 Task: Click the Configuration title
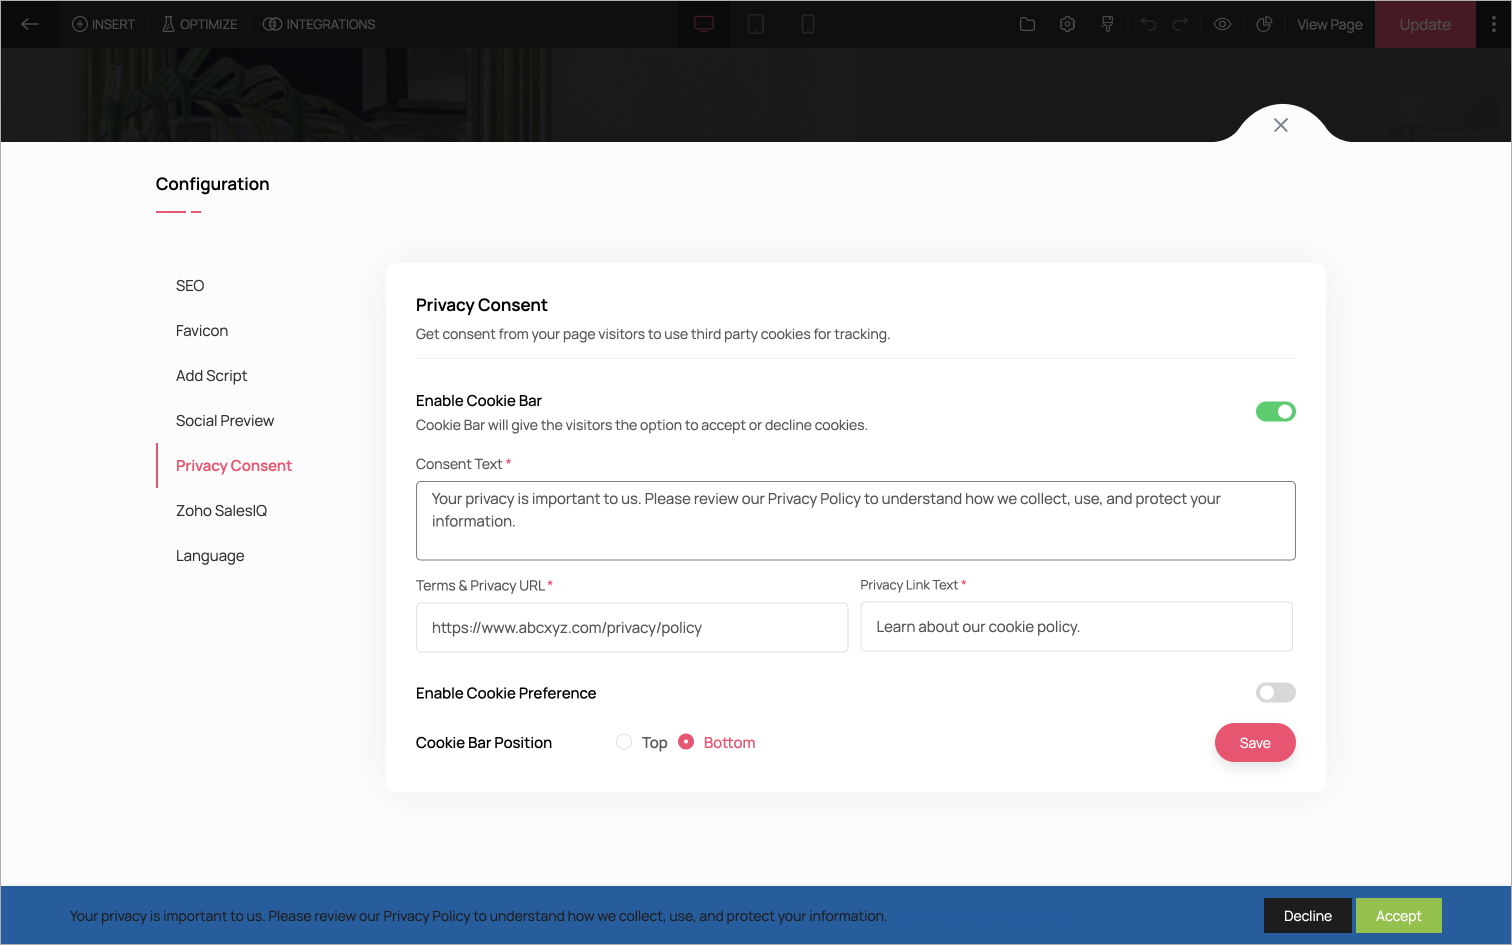[213, 184]
